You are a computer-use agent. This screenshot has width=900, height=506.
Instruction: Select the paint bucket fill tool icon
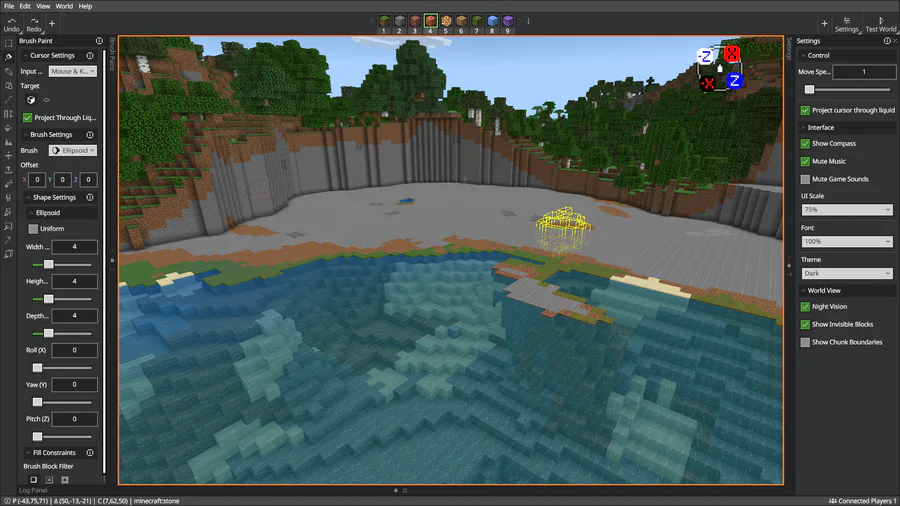pos(8,128)
